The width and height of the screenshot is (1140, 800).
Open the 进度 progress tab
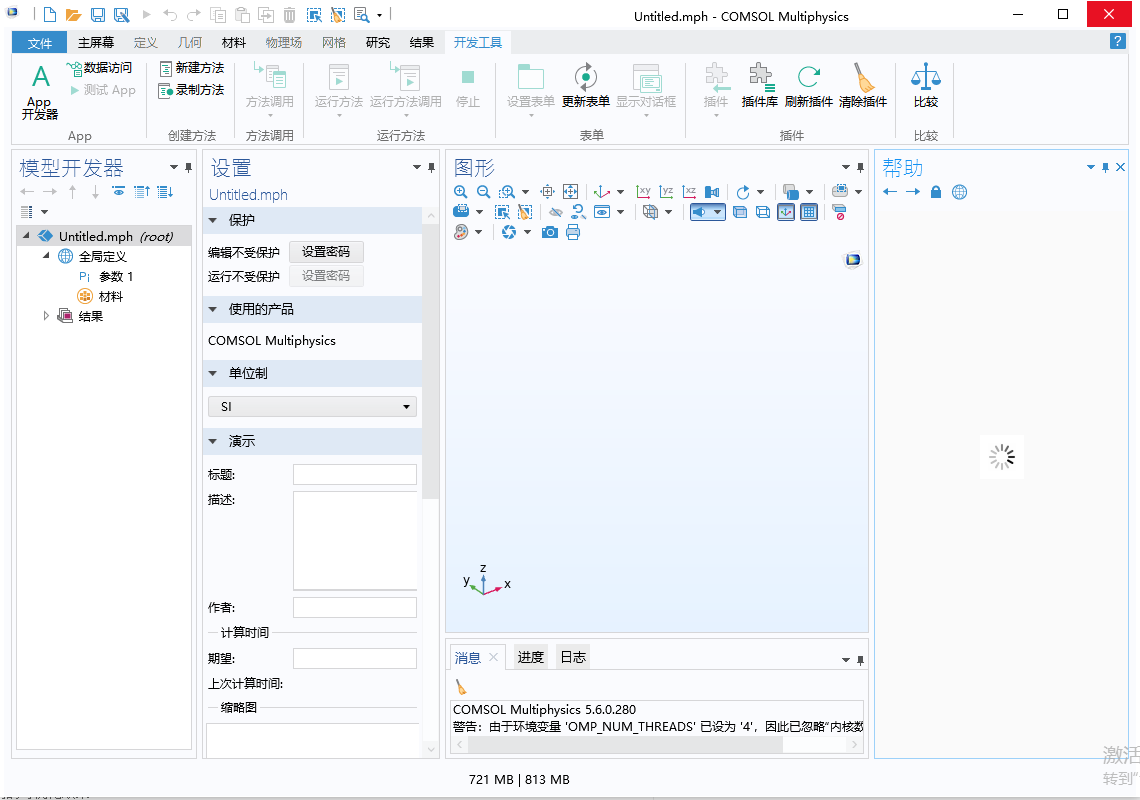tap(530, 657)
